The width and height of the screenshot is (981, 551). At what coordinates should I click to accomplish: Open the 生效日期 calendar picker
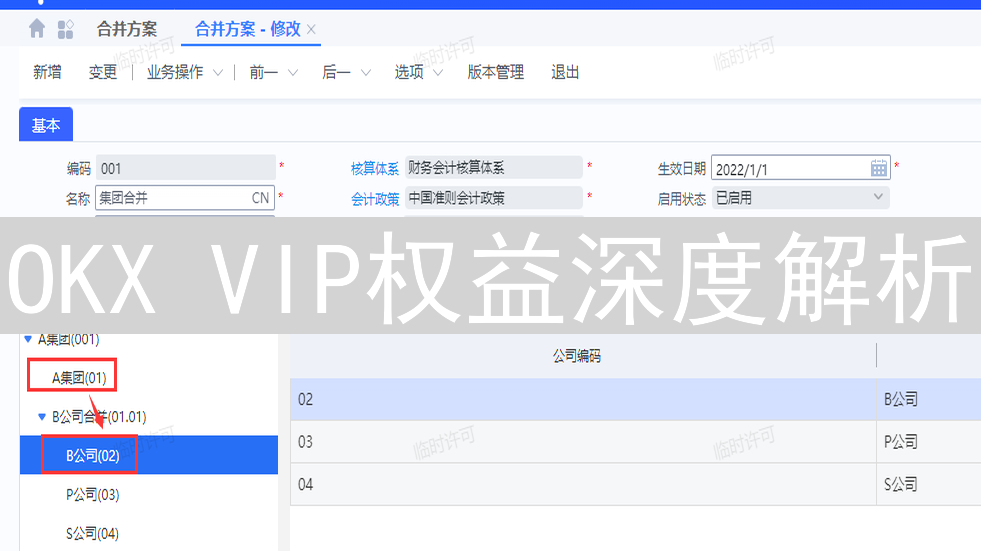(x=878, y=168)
